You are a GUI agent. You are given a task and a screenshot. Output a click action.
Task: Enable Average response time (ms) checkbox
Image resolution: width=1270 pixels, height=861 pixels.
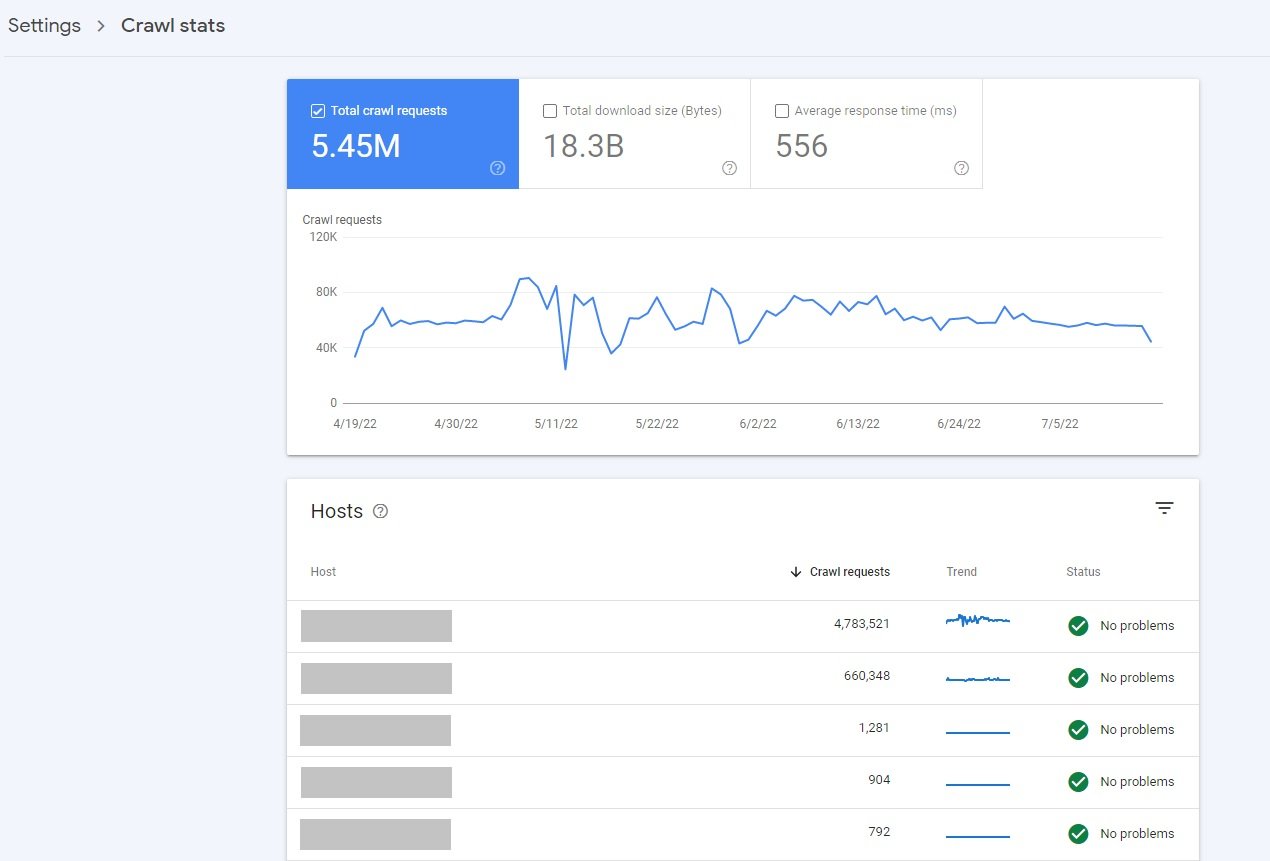(782, 111)
